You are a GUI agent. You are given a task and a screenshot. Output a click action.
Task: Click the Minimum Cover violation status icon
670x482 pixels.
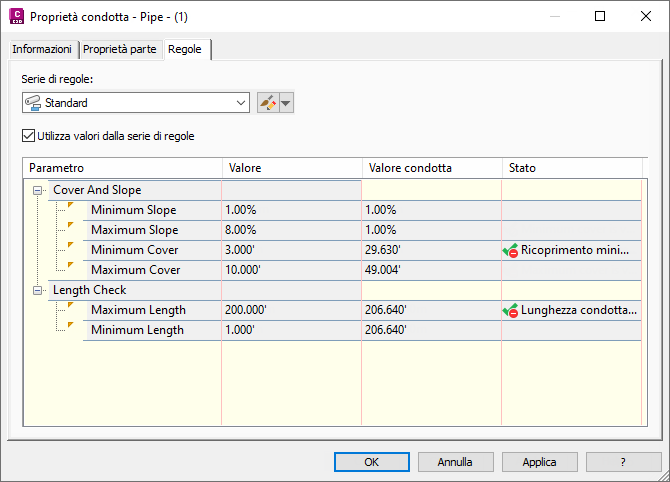click(x=510, y=251)
